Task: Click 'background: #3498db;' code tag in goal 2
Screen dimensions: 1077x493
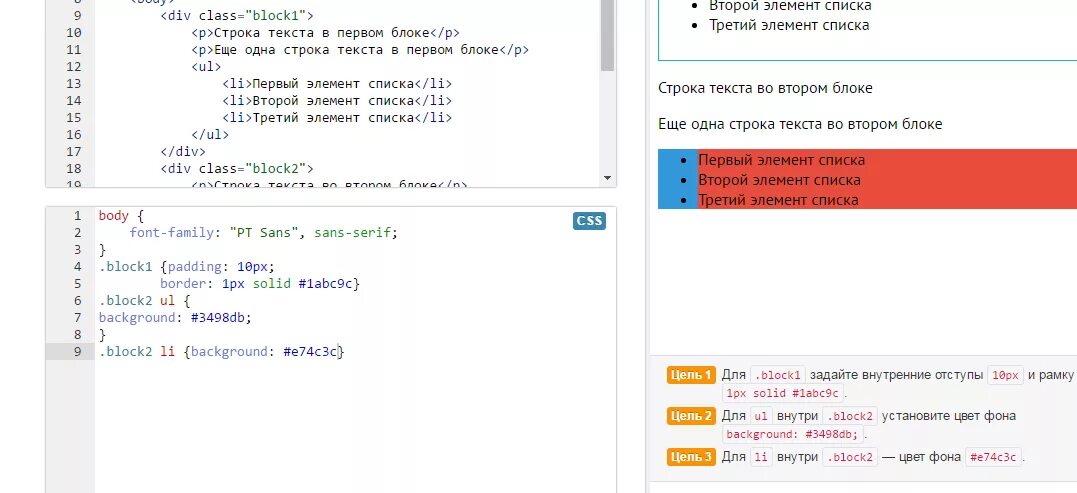Action: coord(793,434)
